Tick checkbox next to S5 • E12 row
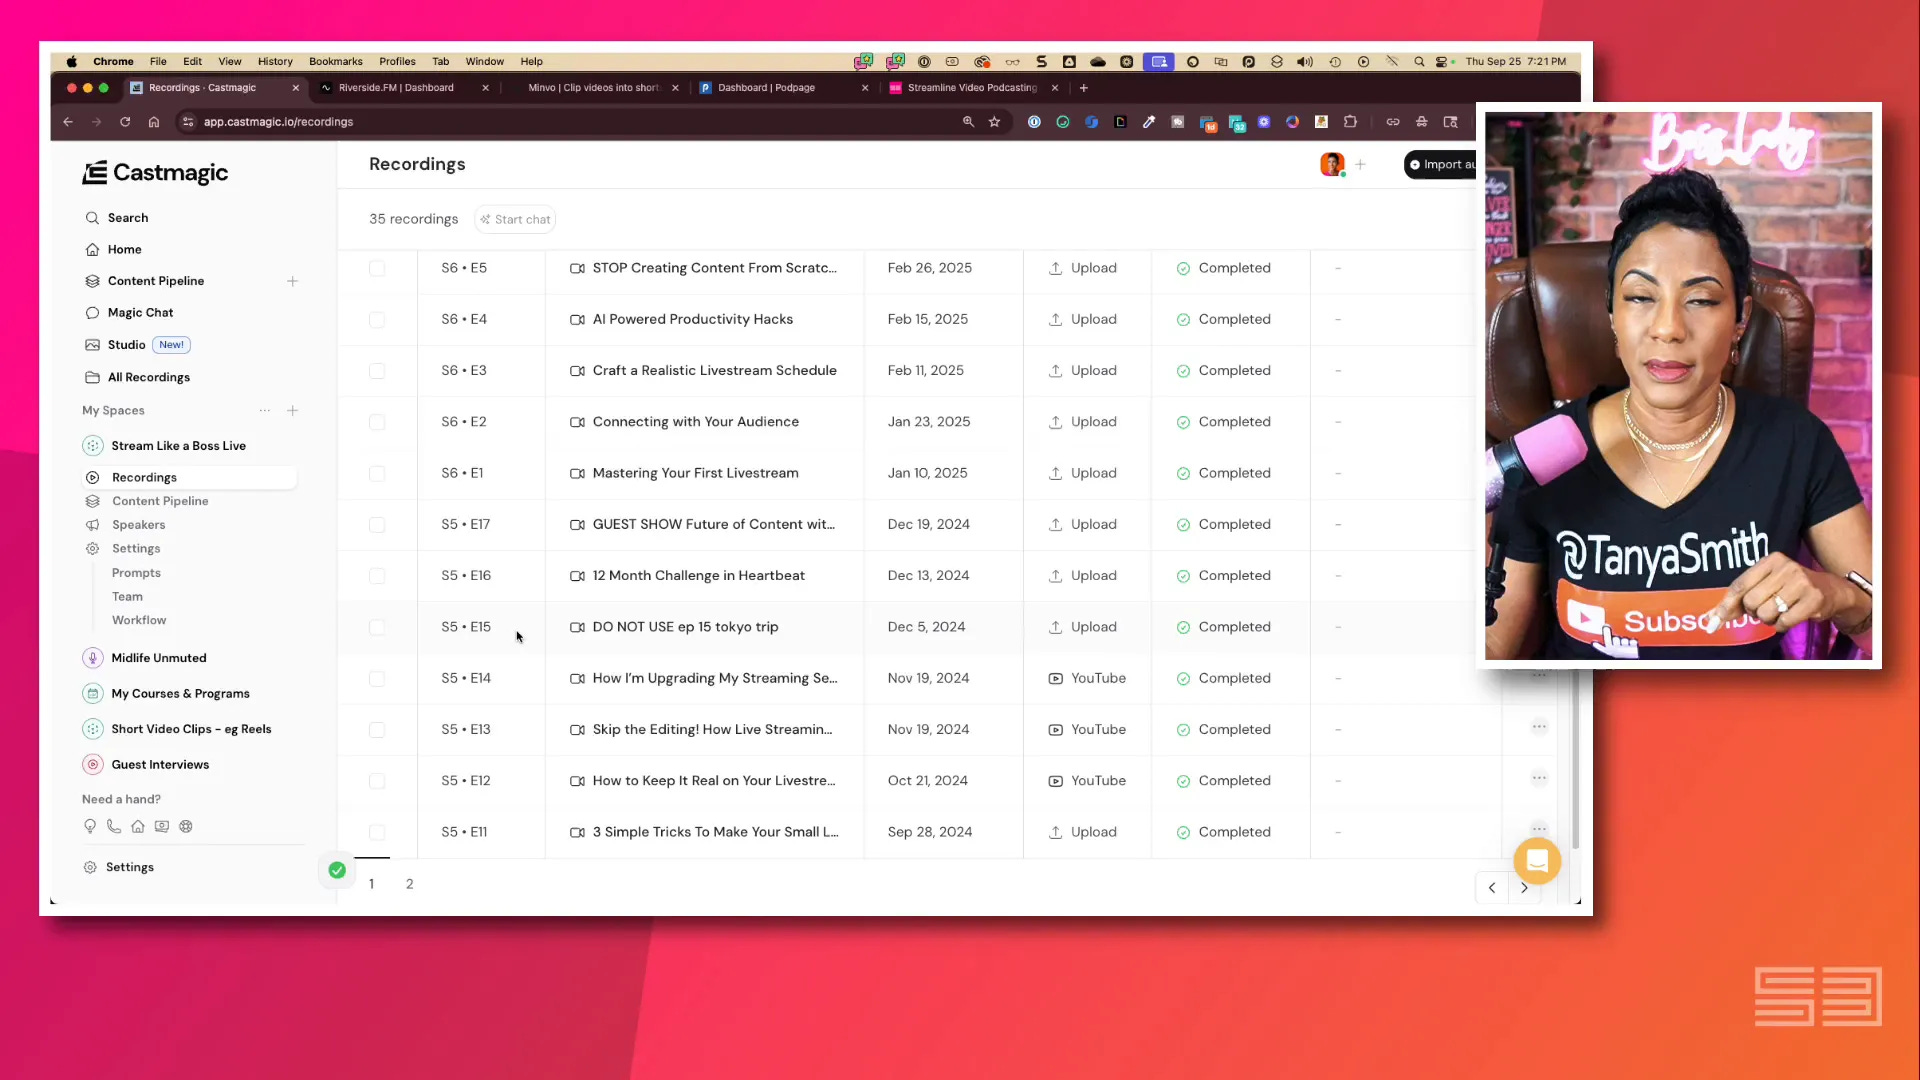1920x1080 pixels. pyautogui.click(x=377, y=781)
